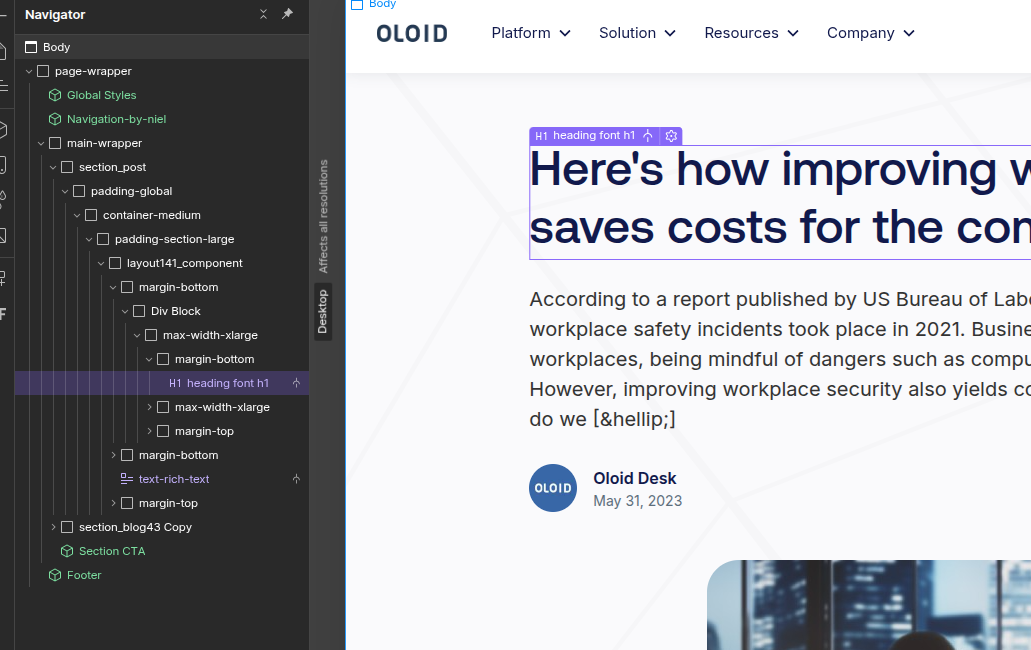Image resolution: width=1031 pixels, height=650 pixels.
Task: Click the blog post hero image
Action: (869, 605)
